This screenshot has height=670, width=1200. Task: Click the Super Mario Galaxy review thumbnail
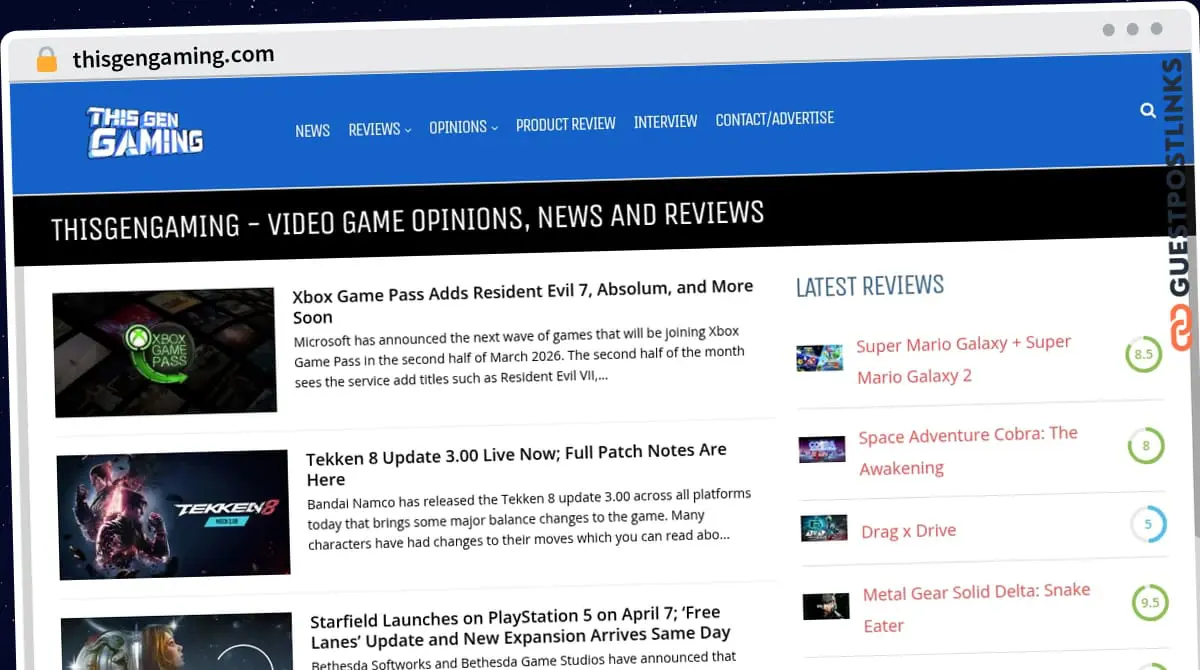click(x=820, y=357)
